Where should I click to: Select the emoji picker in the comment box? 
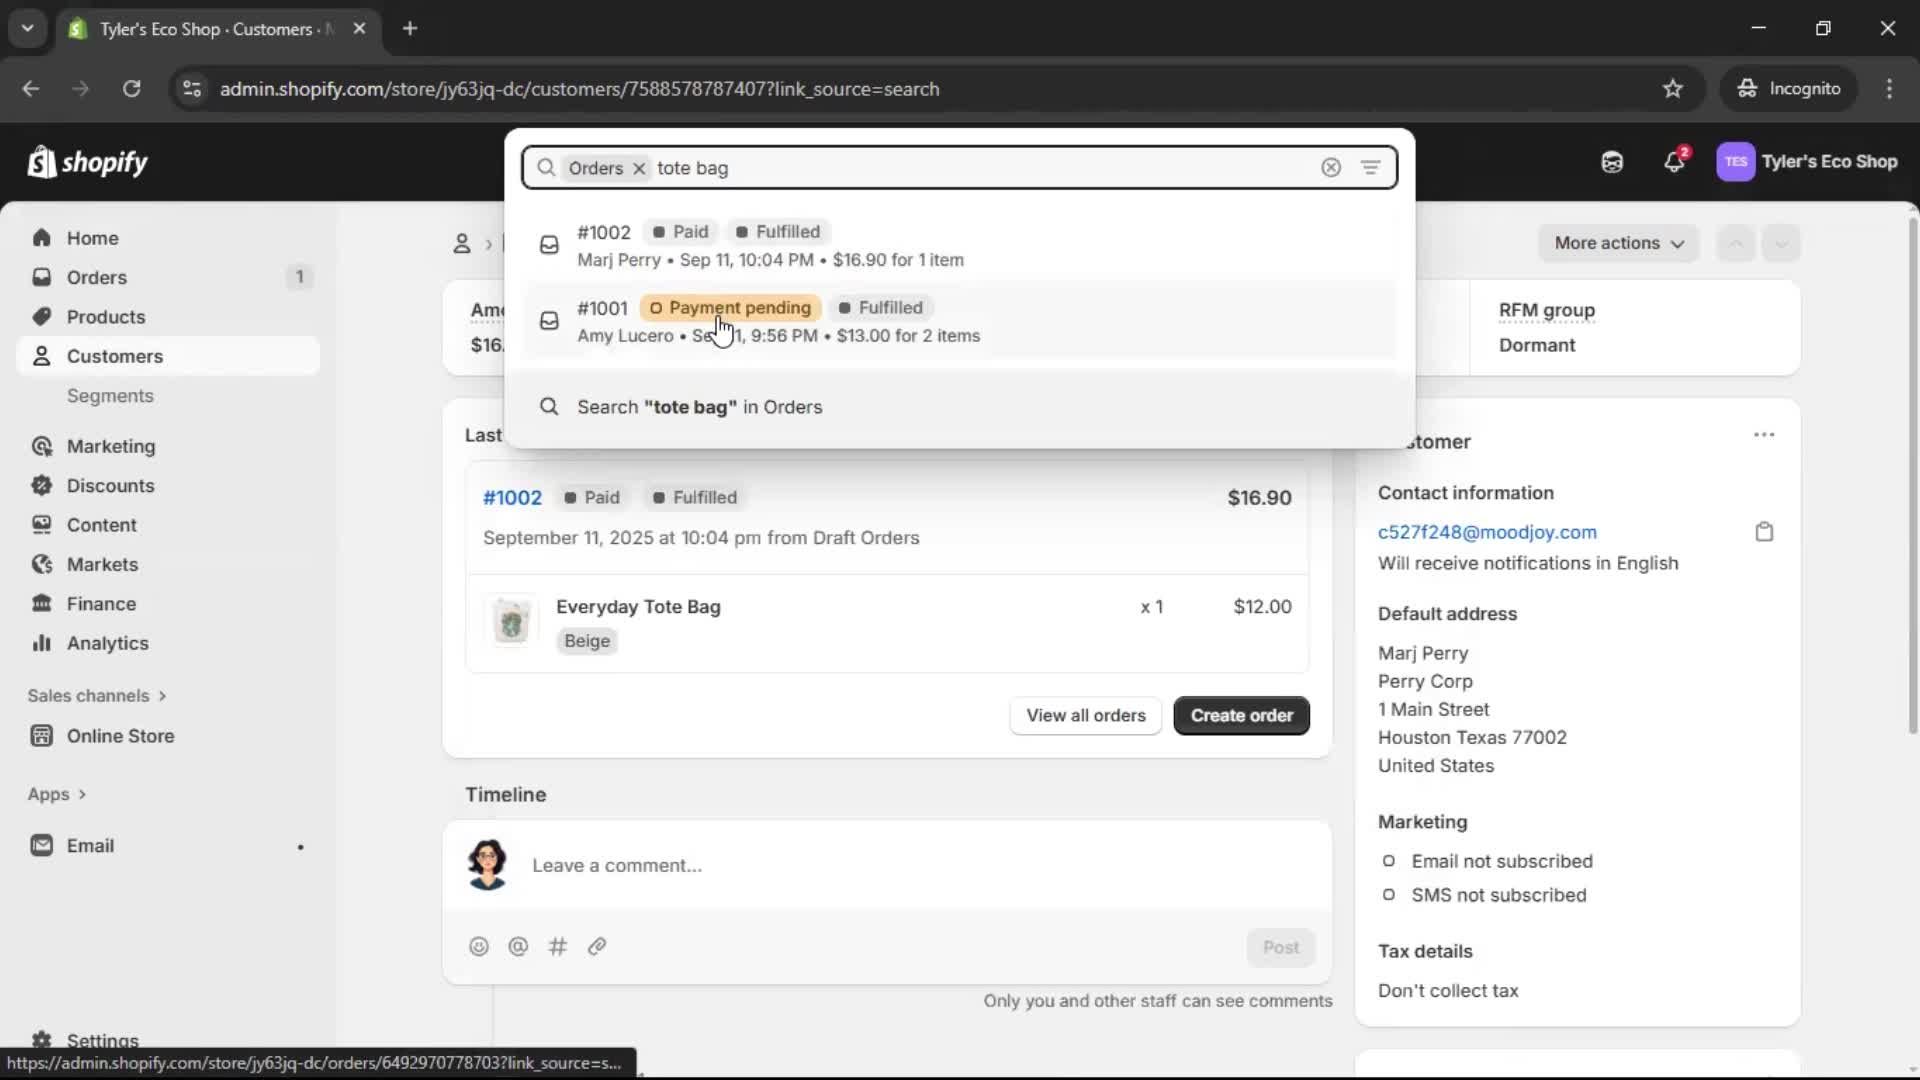(478, 946)
